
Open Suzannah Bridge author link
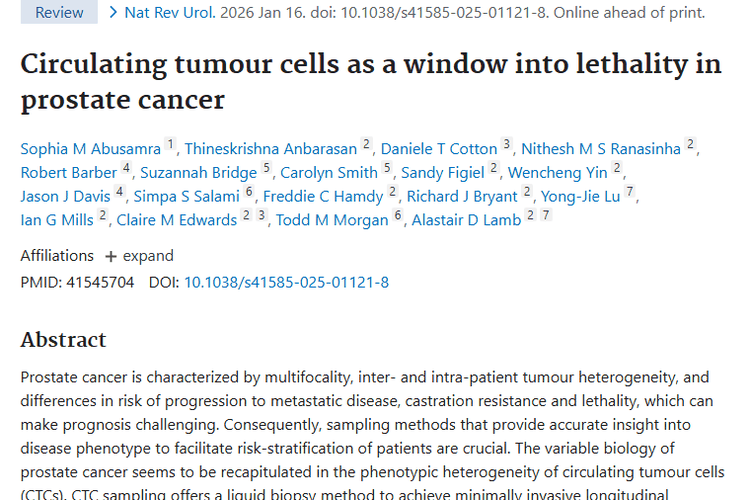(198, 173)
